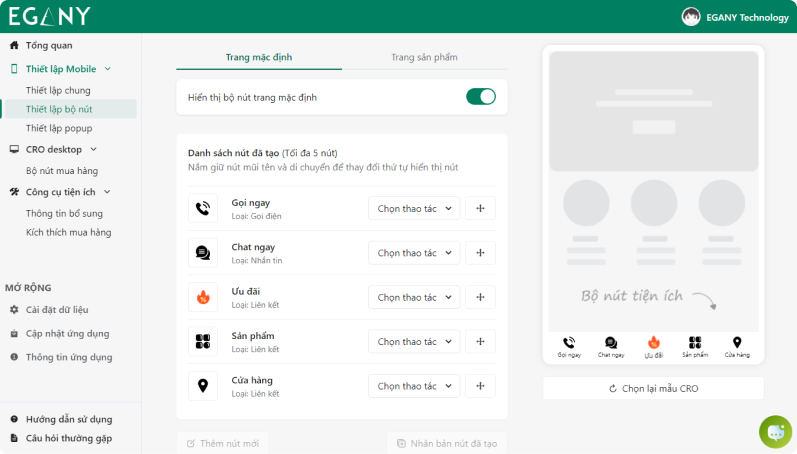Image resolution: width=797 pixels, height=454 pixels.
Task: Toggle Hiển thị bộ nút trang mặc định
Action: 480,97
